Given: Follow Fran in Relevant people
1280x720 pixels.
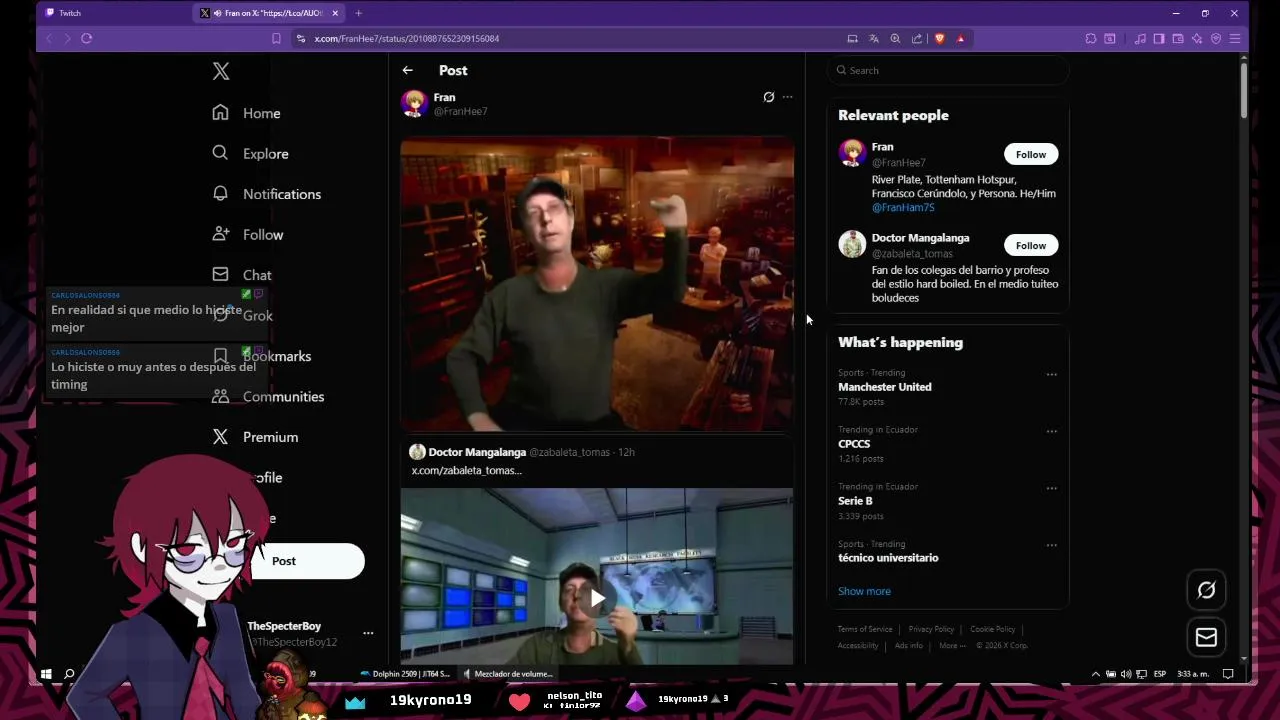Looking at the screenshot, I should (x=1031, y=154).
